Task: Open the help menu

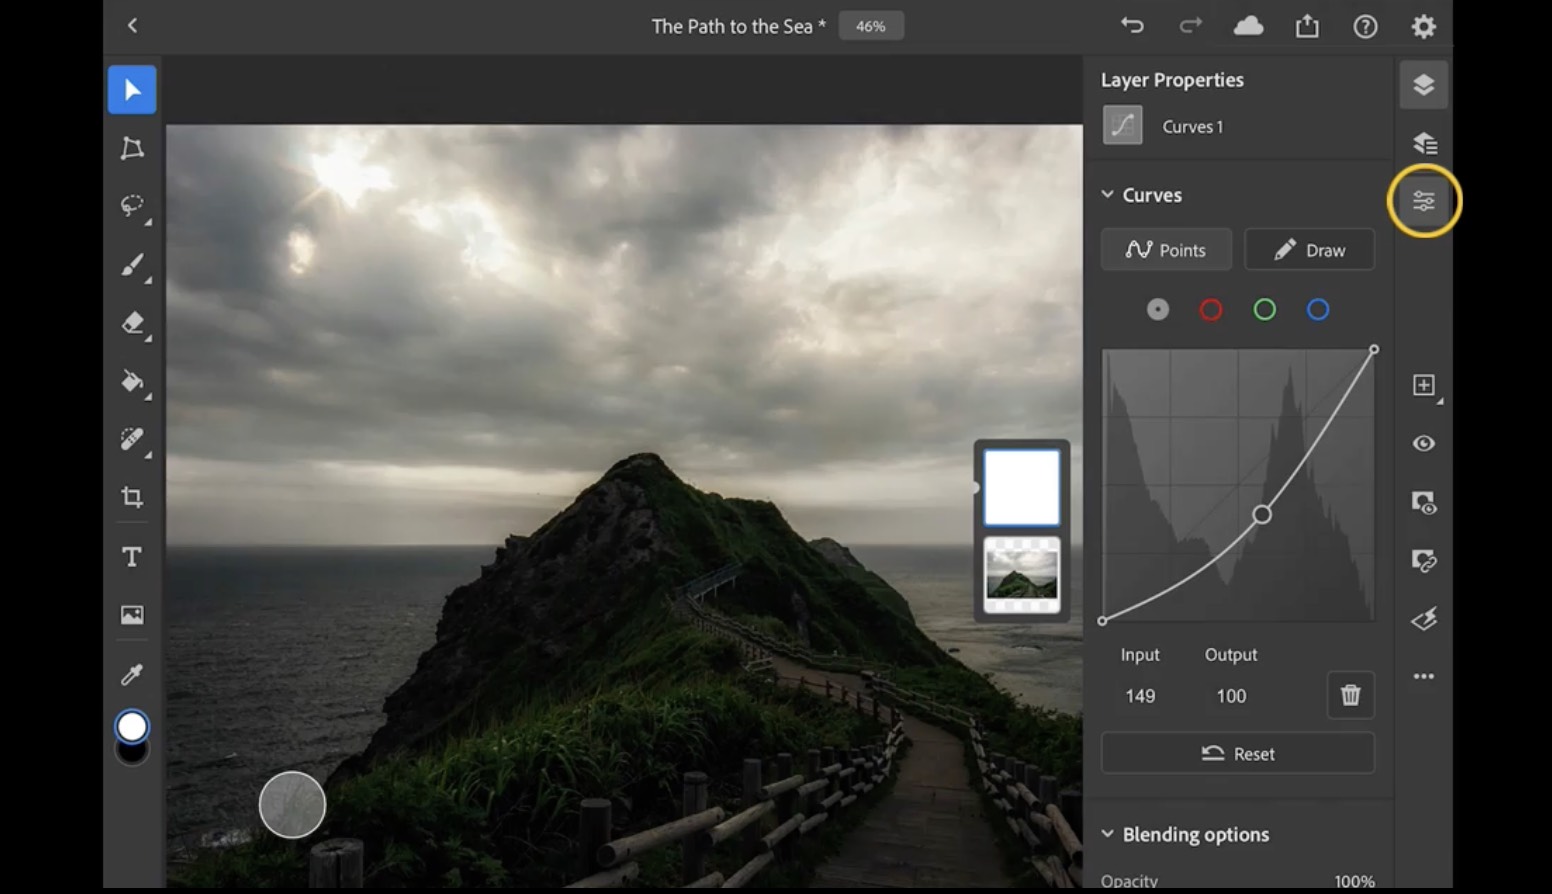Action: [1365, 26]
